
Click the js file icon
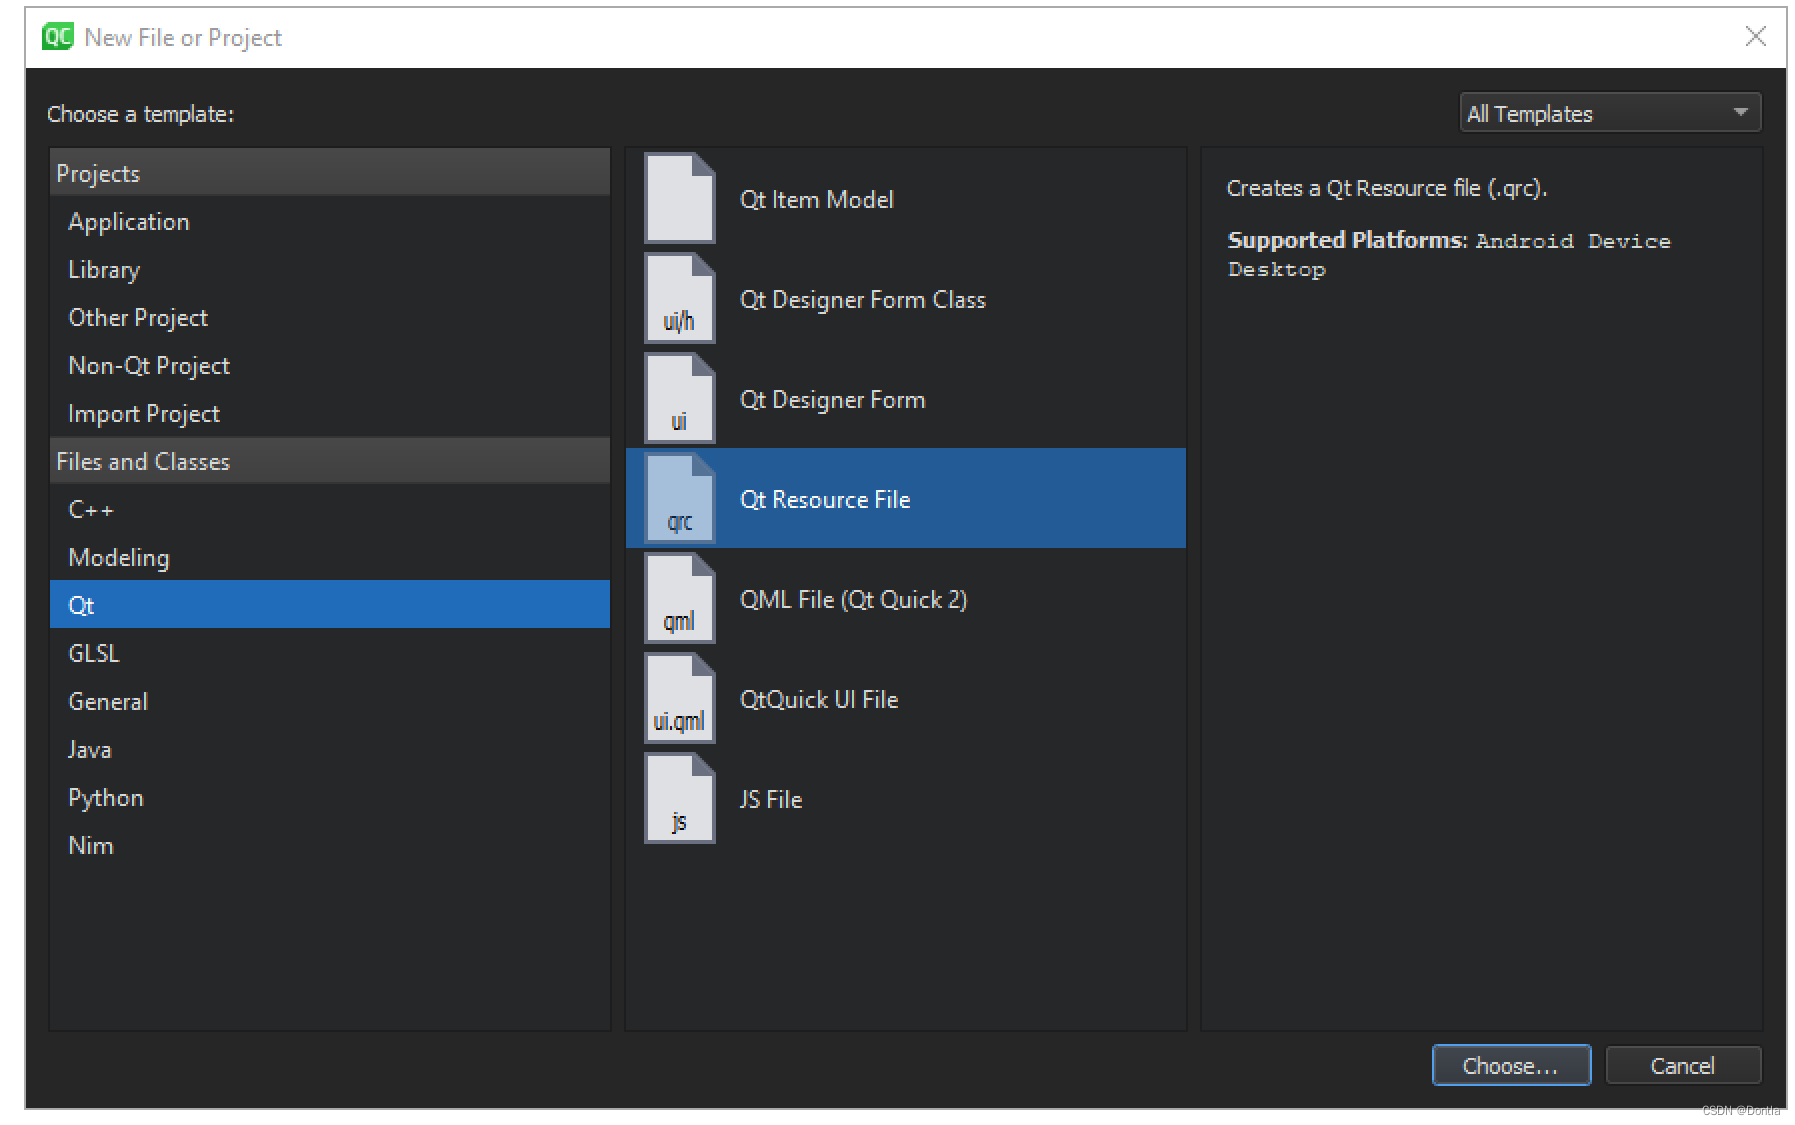[x=679, y=798]
